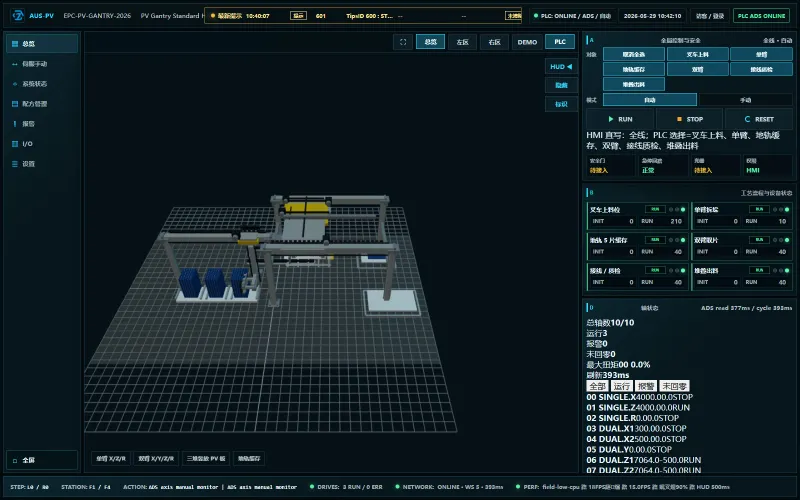Open 伺服手动 servo manual page
Screen dimensions: 800x500
[x=42, y=64]
